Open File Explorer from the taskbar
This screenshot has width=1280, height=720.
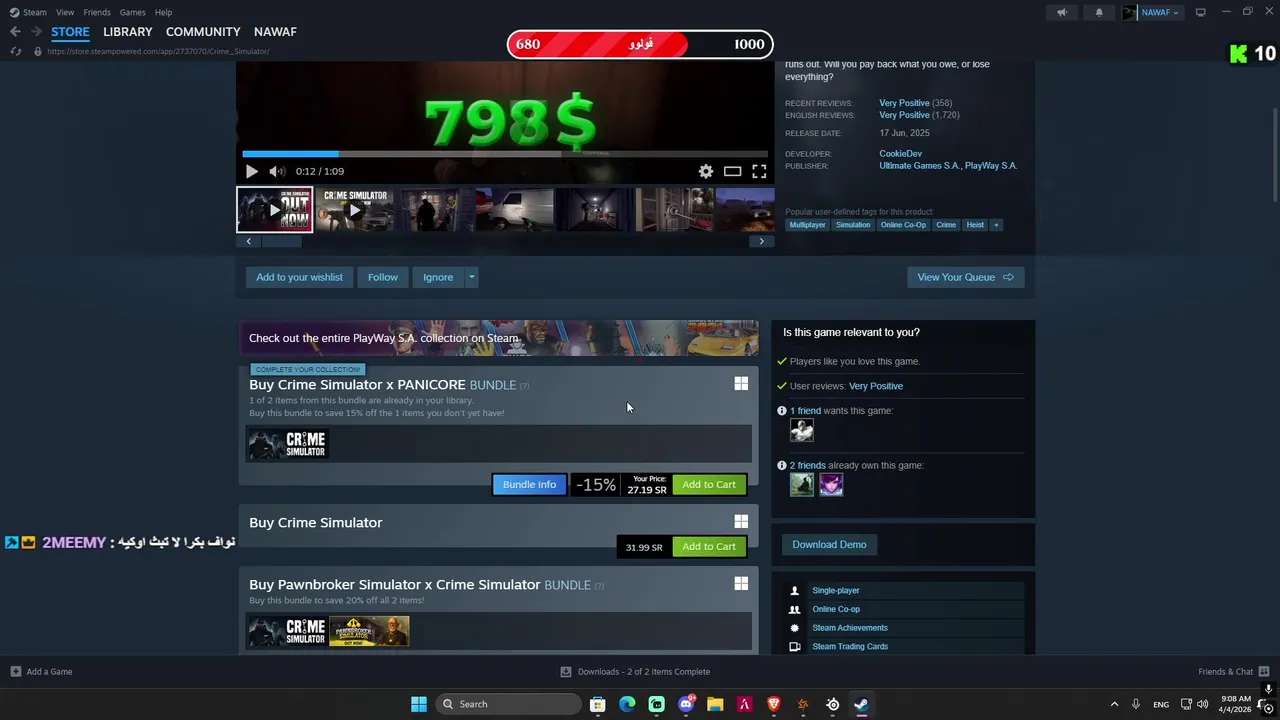pyautogui.click(x=715, y=704)
